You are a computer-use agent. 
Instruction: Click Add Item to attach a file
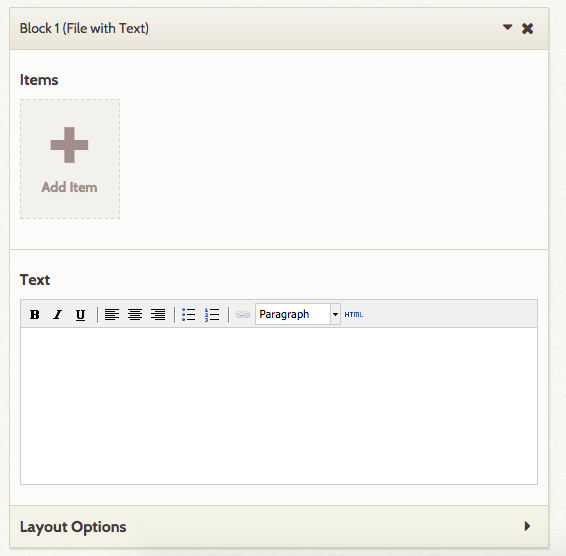pos(70,159)
